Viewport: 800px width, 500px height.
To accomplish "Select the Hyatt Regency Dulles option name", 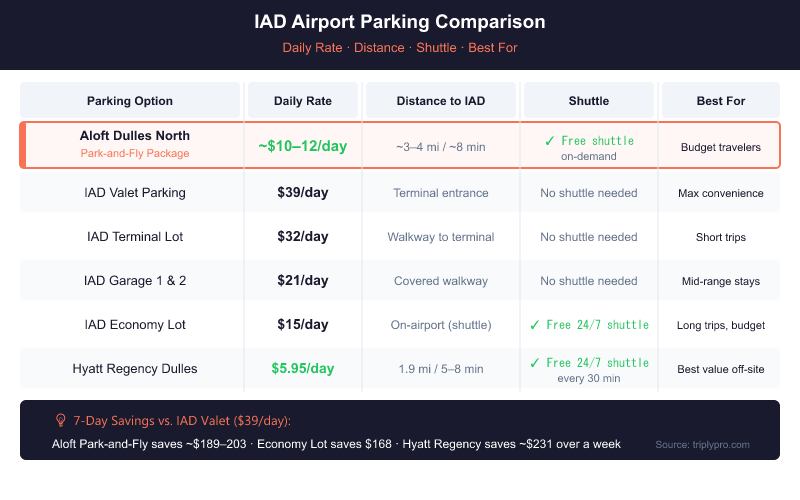I will coord(135,369).
